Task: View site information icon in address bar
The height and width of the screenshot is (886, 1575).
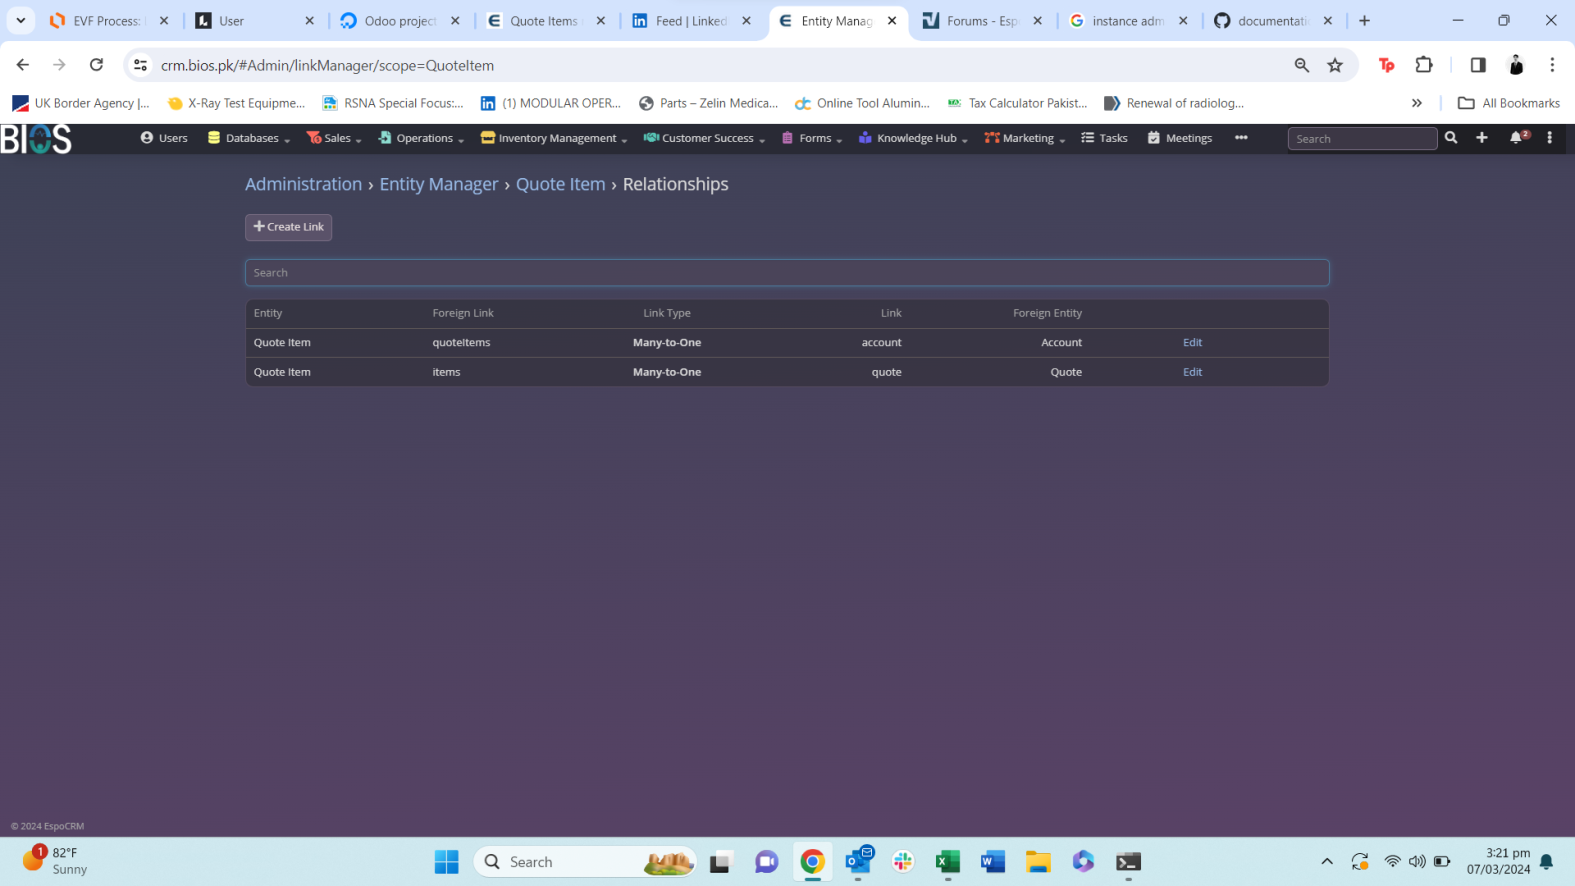Action: [141, 65]
